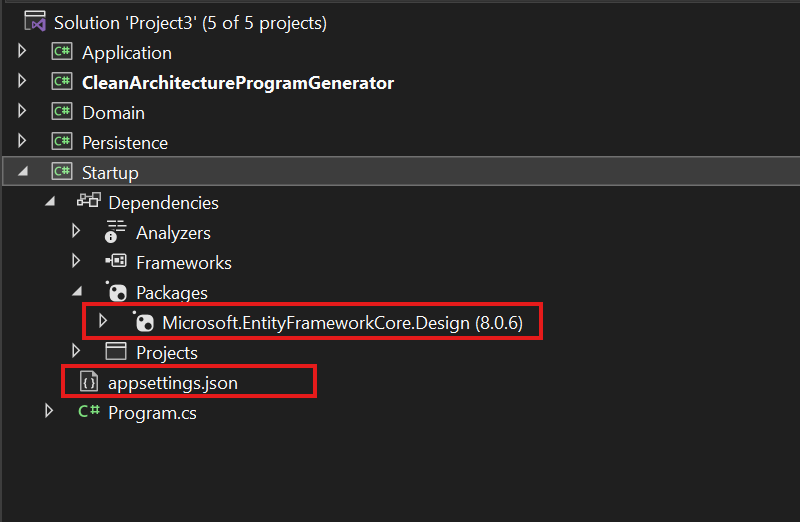
Task: Expand the Application project node
Action: click(22, 51)
